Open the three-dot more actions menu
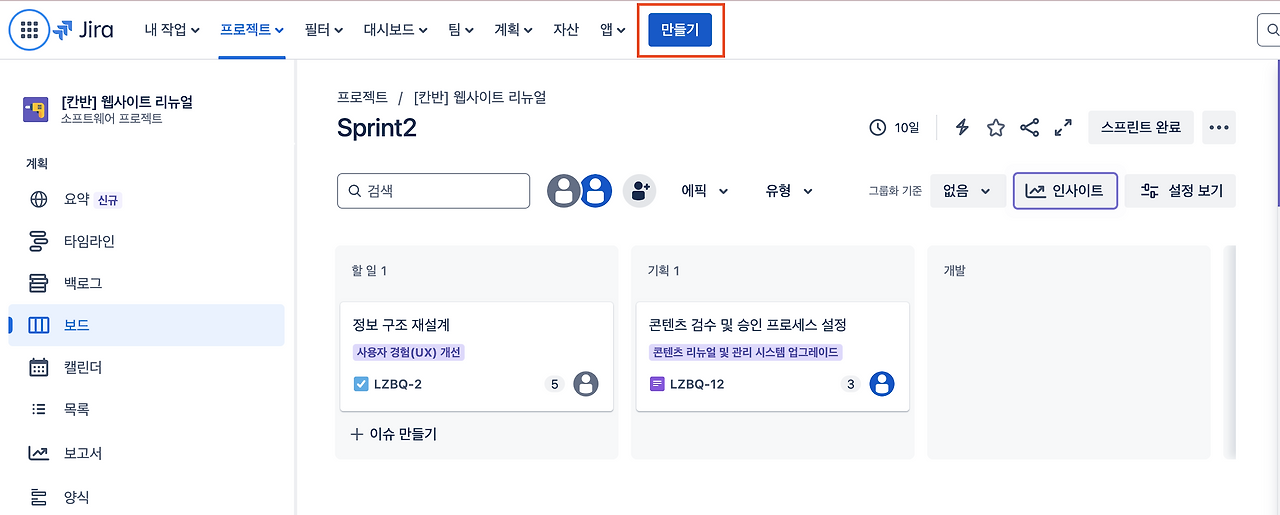Screen dimensions: 1280x515 click(x=1219, y=127)
